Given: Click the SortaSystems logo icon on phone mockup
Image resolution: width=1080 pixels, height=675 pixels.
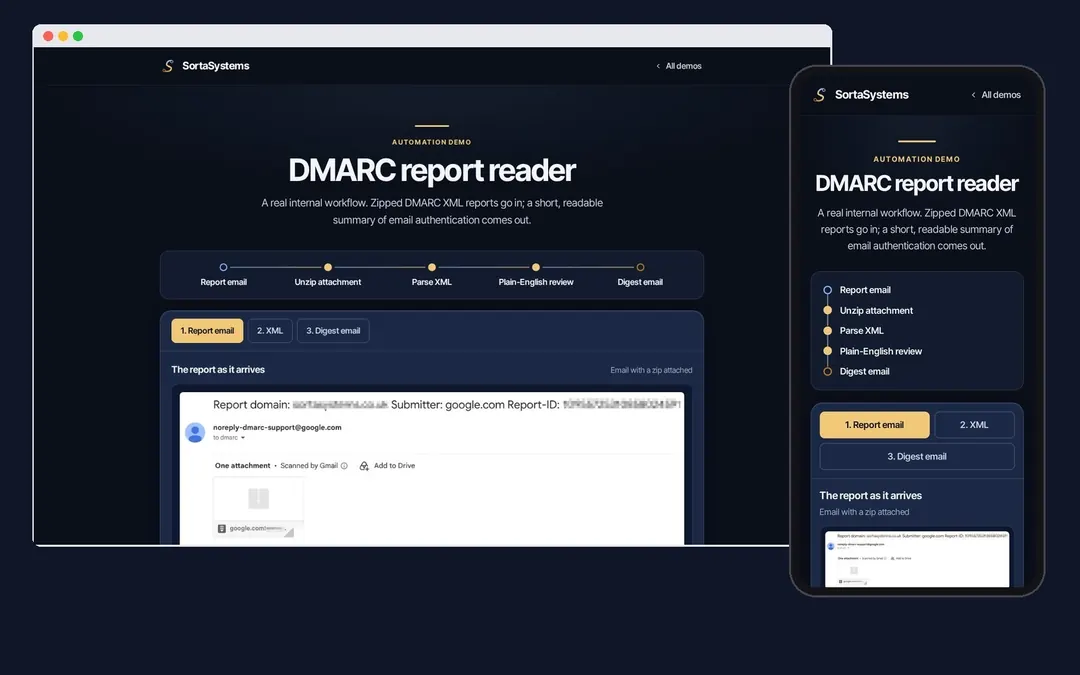Looking at the screenshot, I should coord(820,95).
